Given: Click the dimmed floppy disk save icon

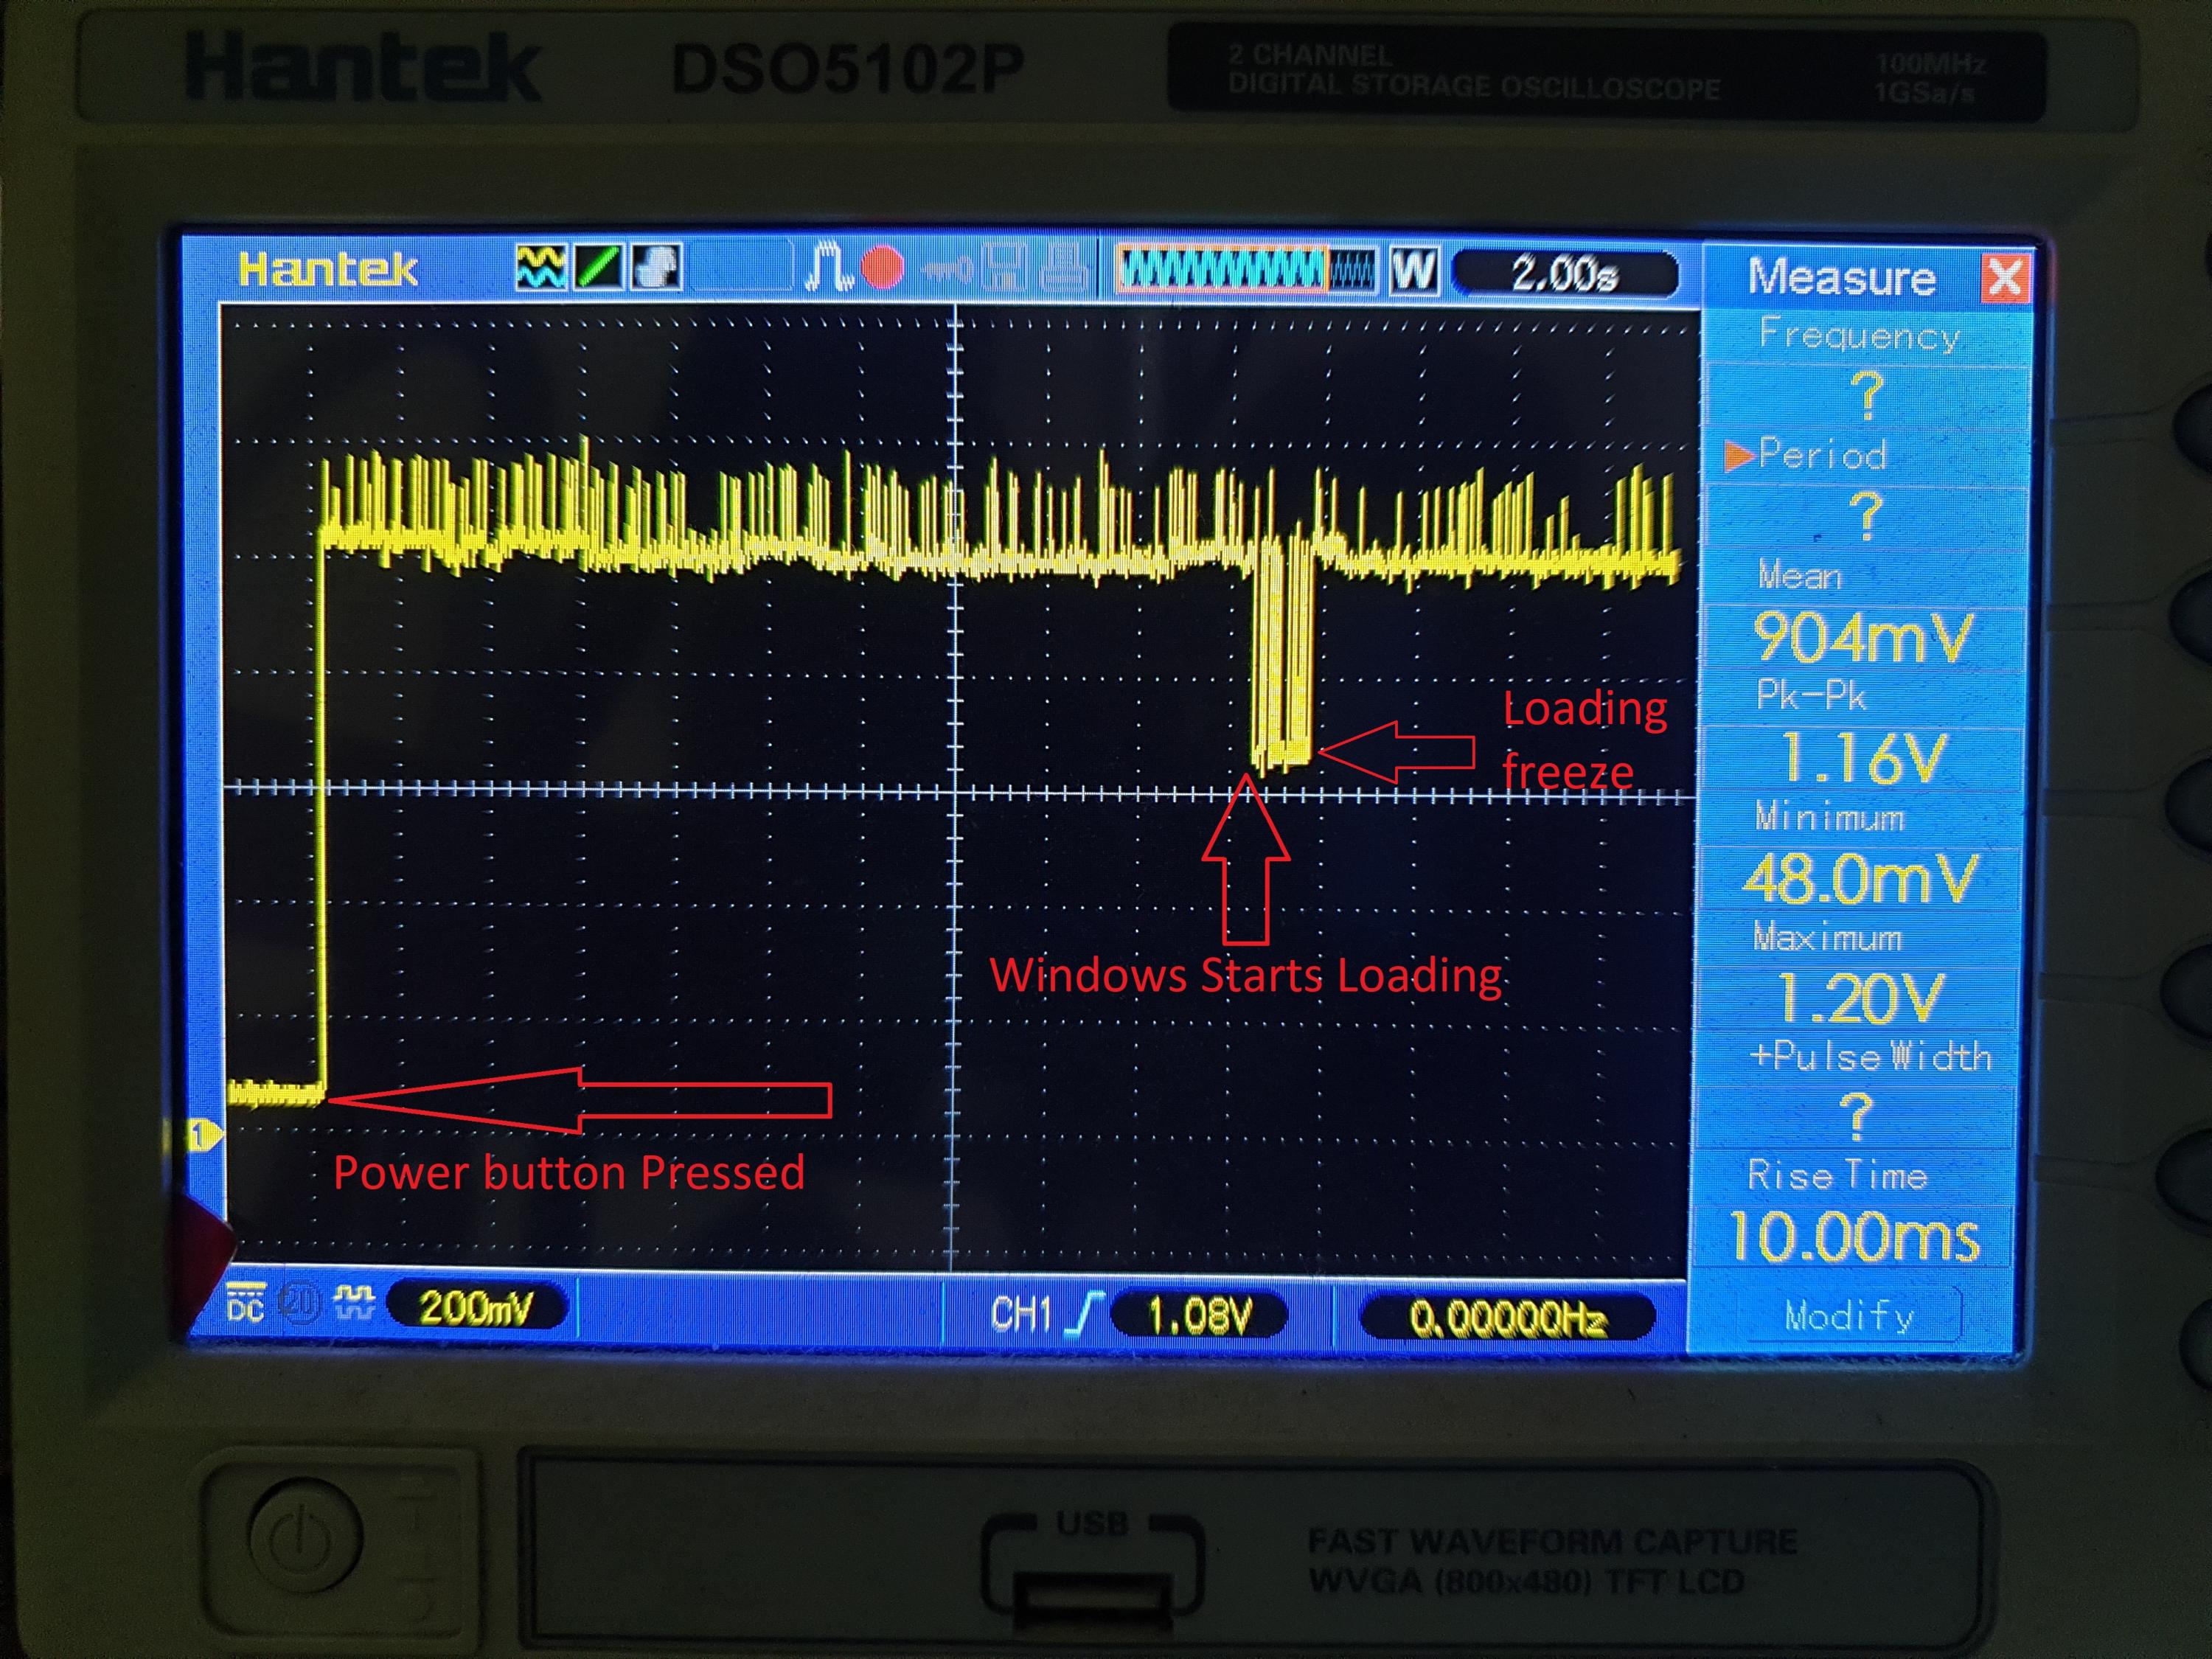Looking at the screenshot, I should pyautogui.click(x=1005, y=269).
